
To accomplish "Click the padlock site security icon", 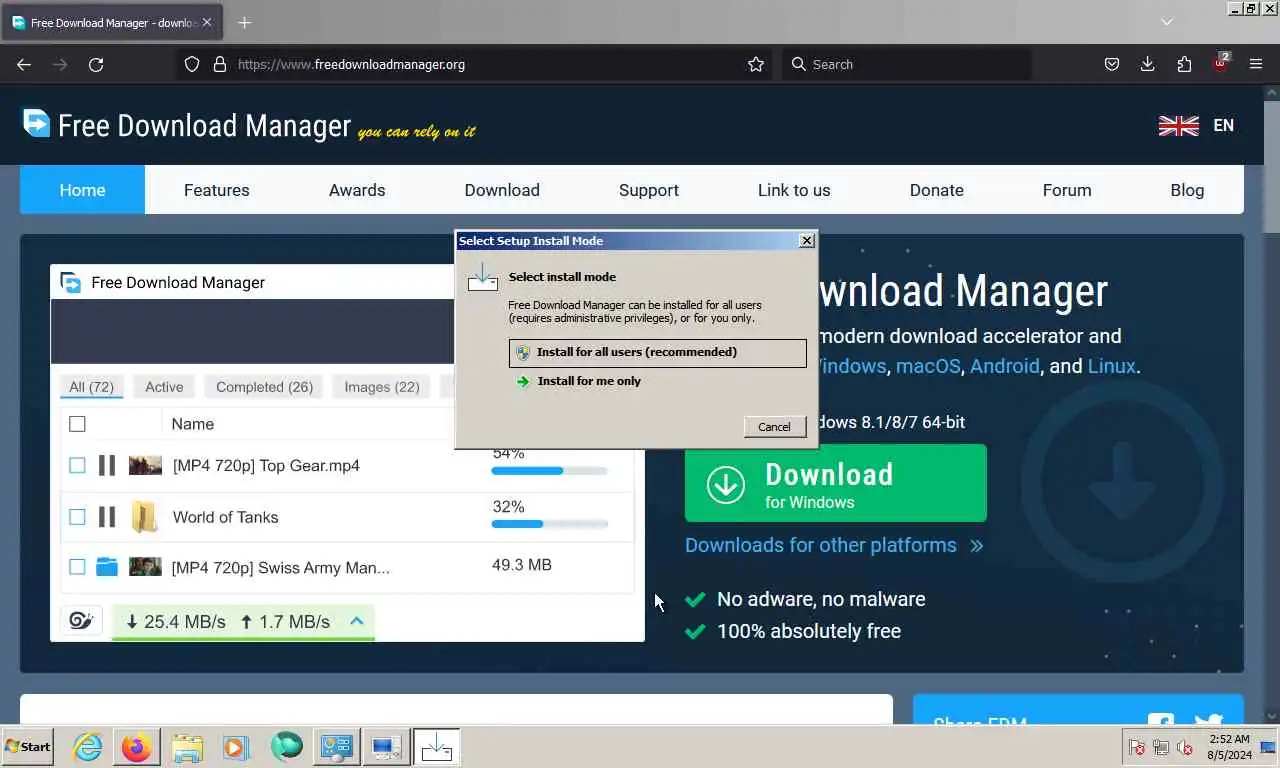I will pyautogui.click(x=220, y=64).
